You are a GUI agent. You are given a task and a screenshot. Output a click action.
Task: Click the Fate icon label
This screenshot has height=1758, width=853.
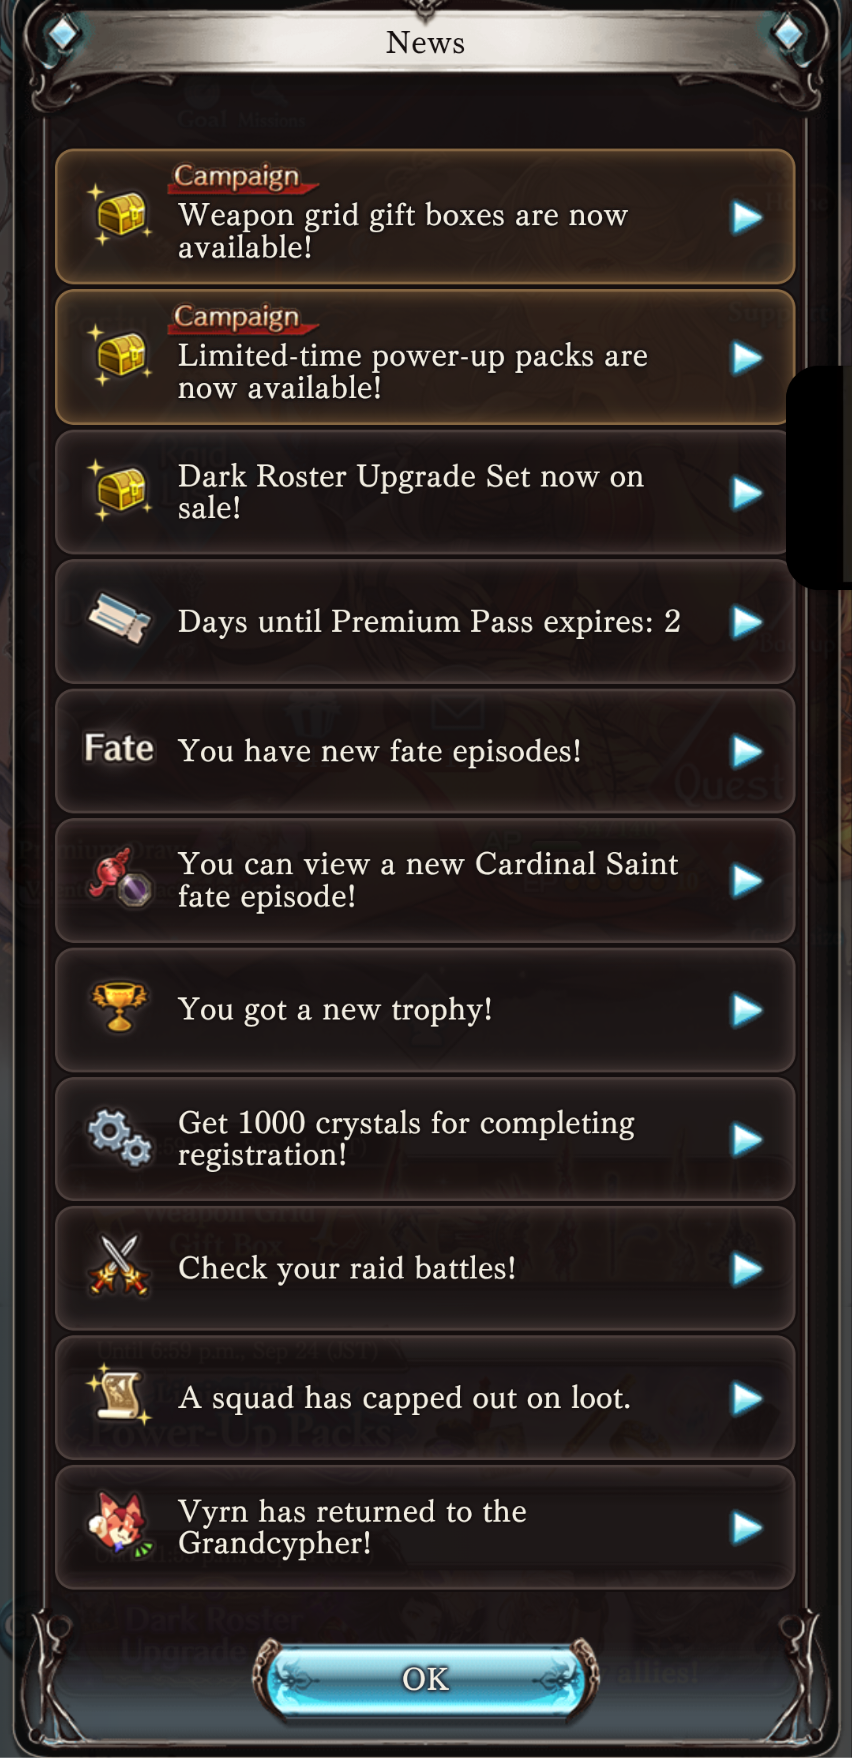tap(119, 749)
